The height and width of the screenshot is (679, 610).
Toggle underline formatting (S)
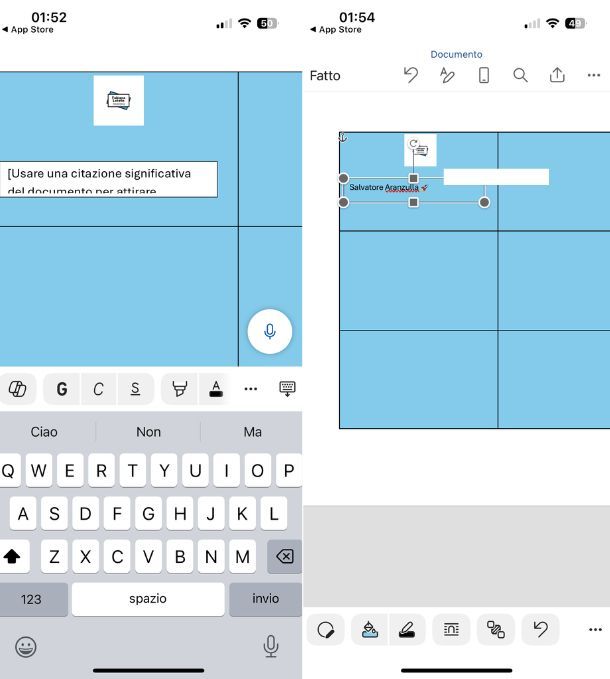tap(135, 388)
